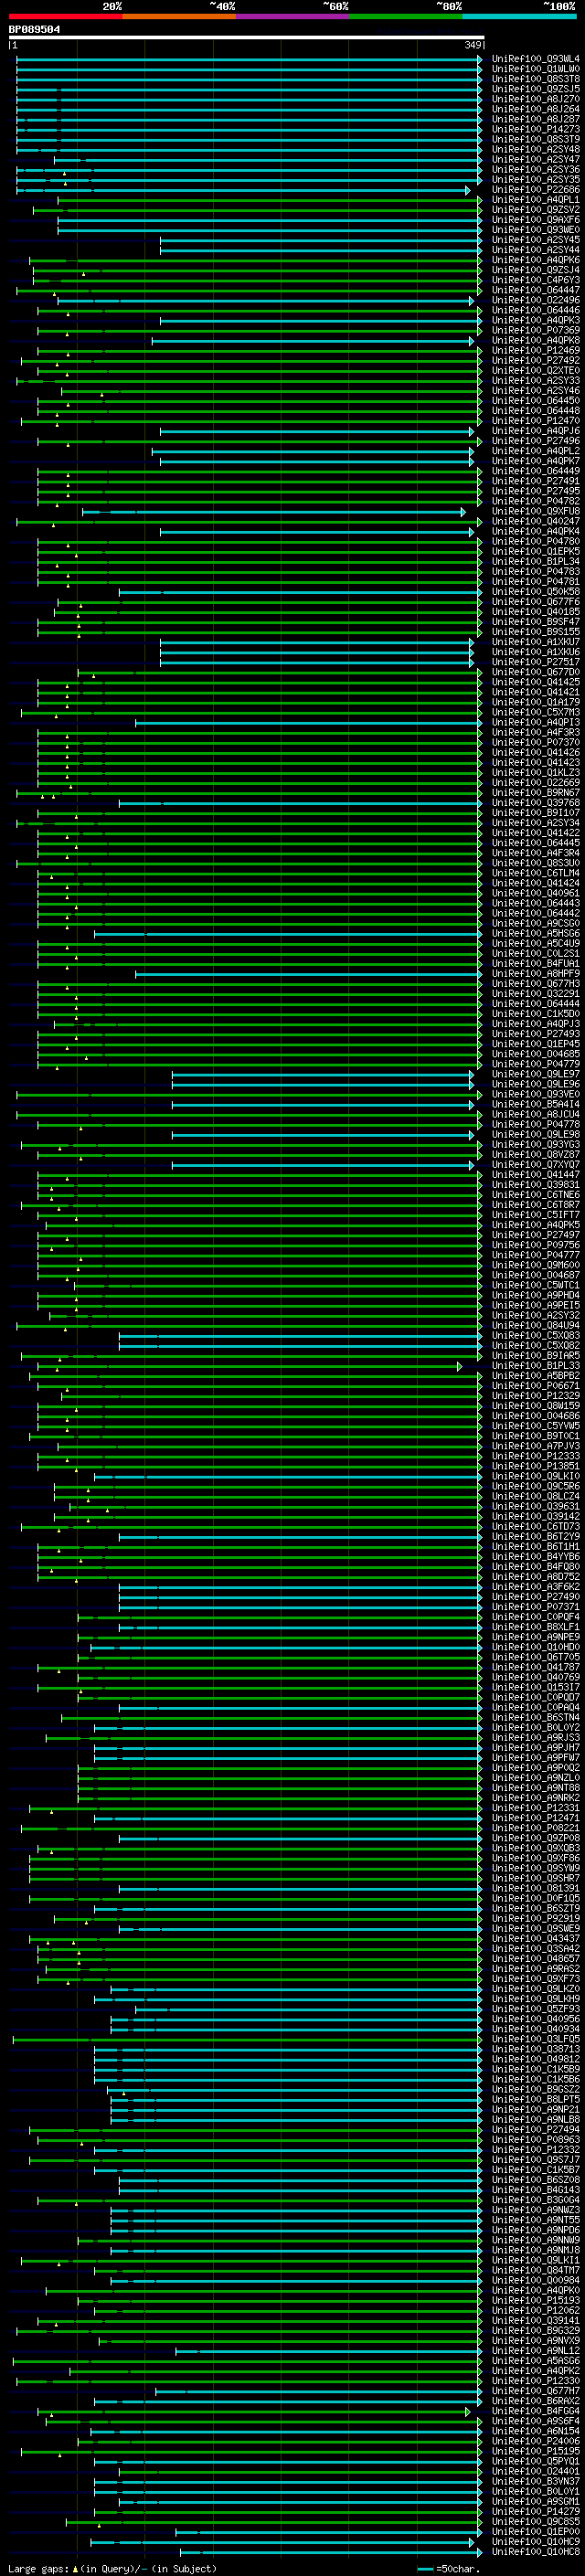Open hit UniRef100_A8J270
Image resolution: width=585 pixels, height=2576 pixels.
pyautogui.click(x=535, y=99)
